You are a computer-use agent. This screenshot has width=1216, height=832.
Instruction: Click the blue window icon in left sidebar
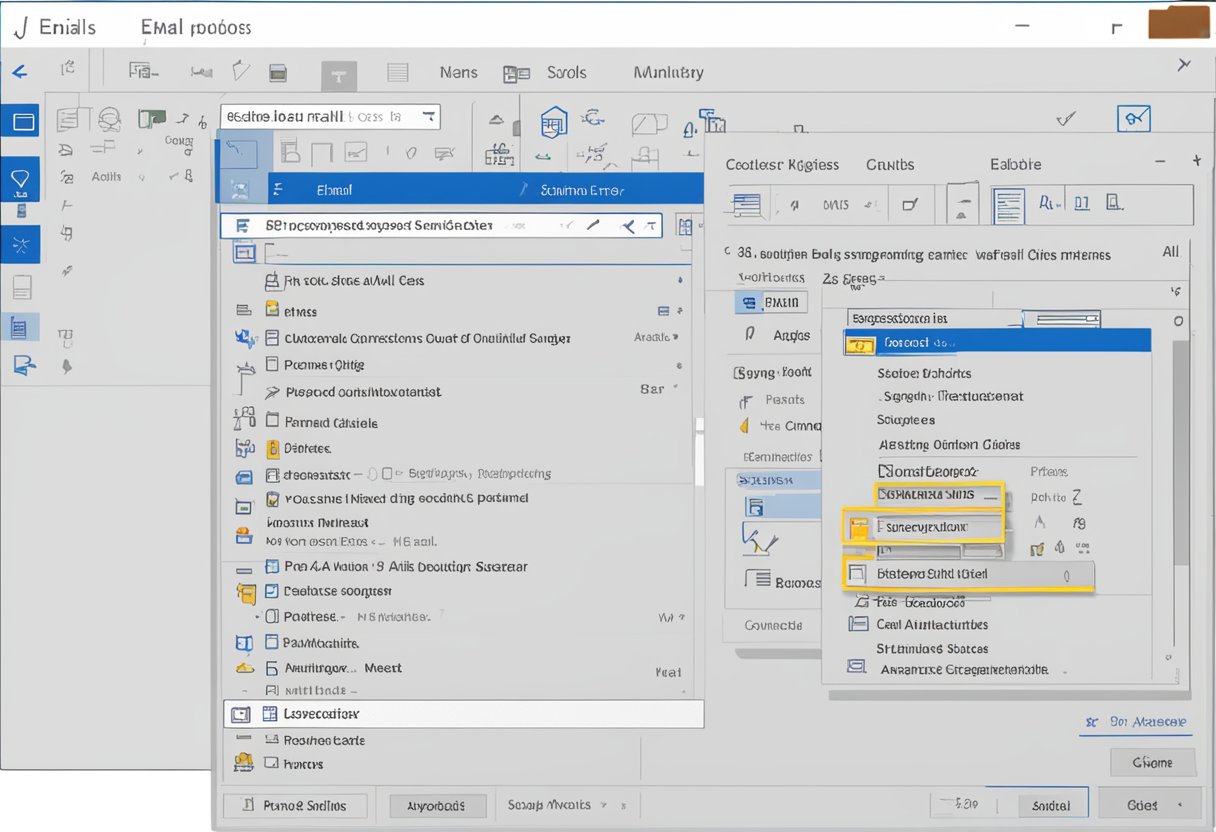click(22, 122)
